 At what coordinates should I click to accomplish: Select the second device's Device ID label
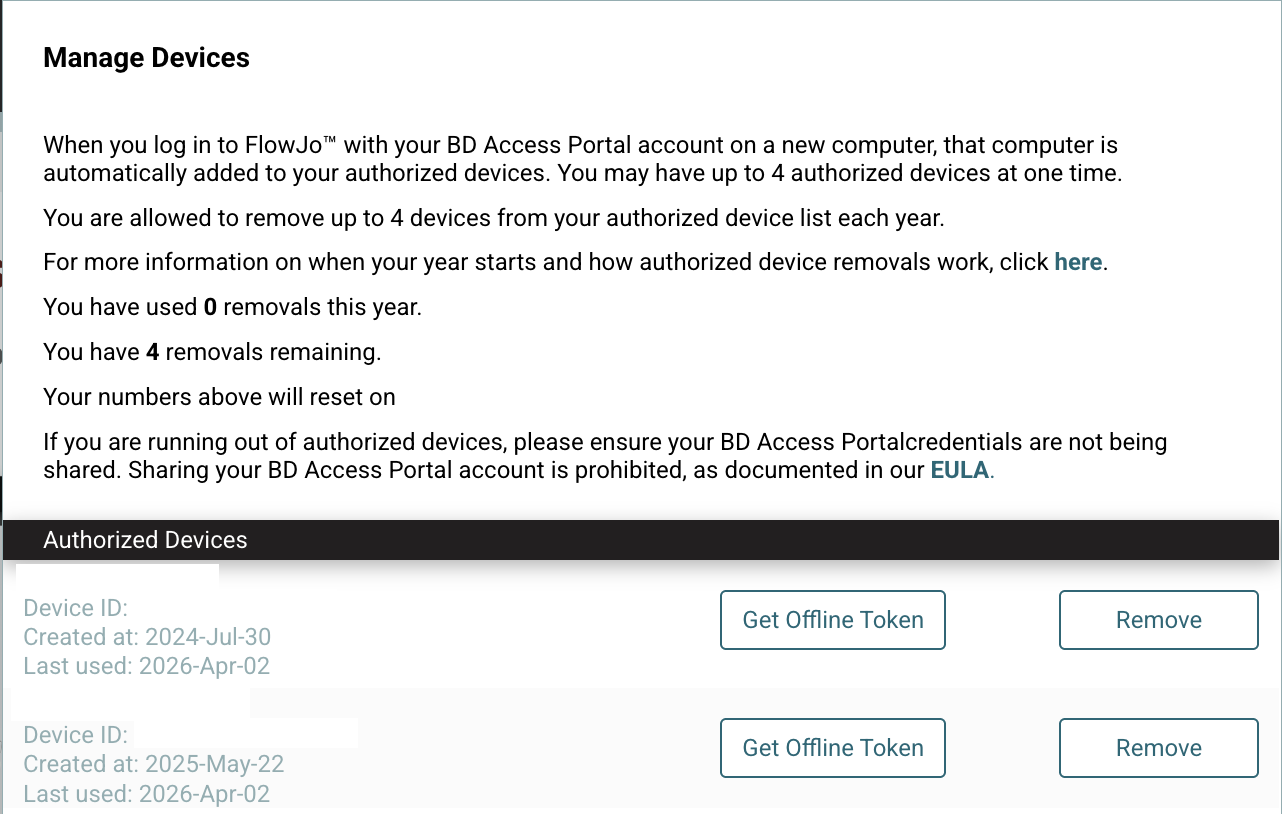pyautogui.click(x=75, y=735)
